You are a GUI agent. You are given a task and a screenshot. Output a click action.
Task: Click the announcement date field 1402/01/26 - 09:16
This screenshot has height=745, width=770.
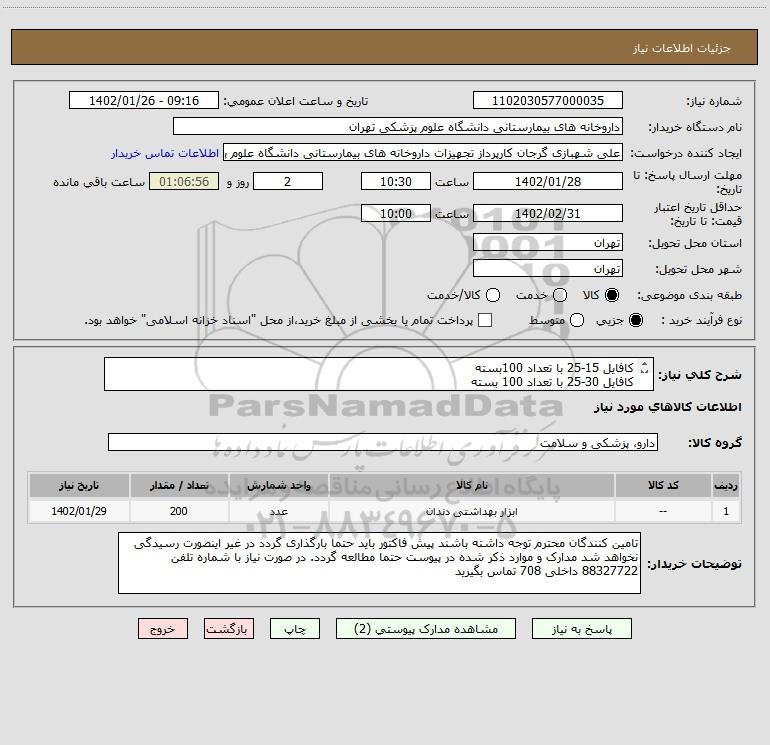[x=144, y=101]
